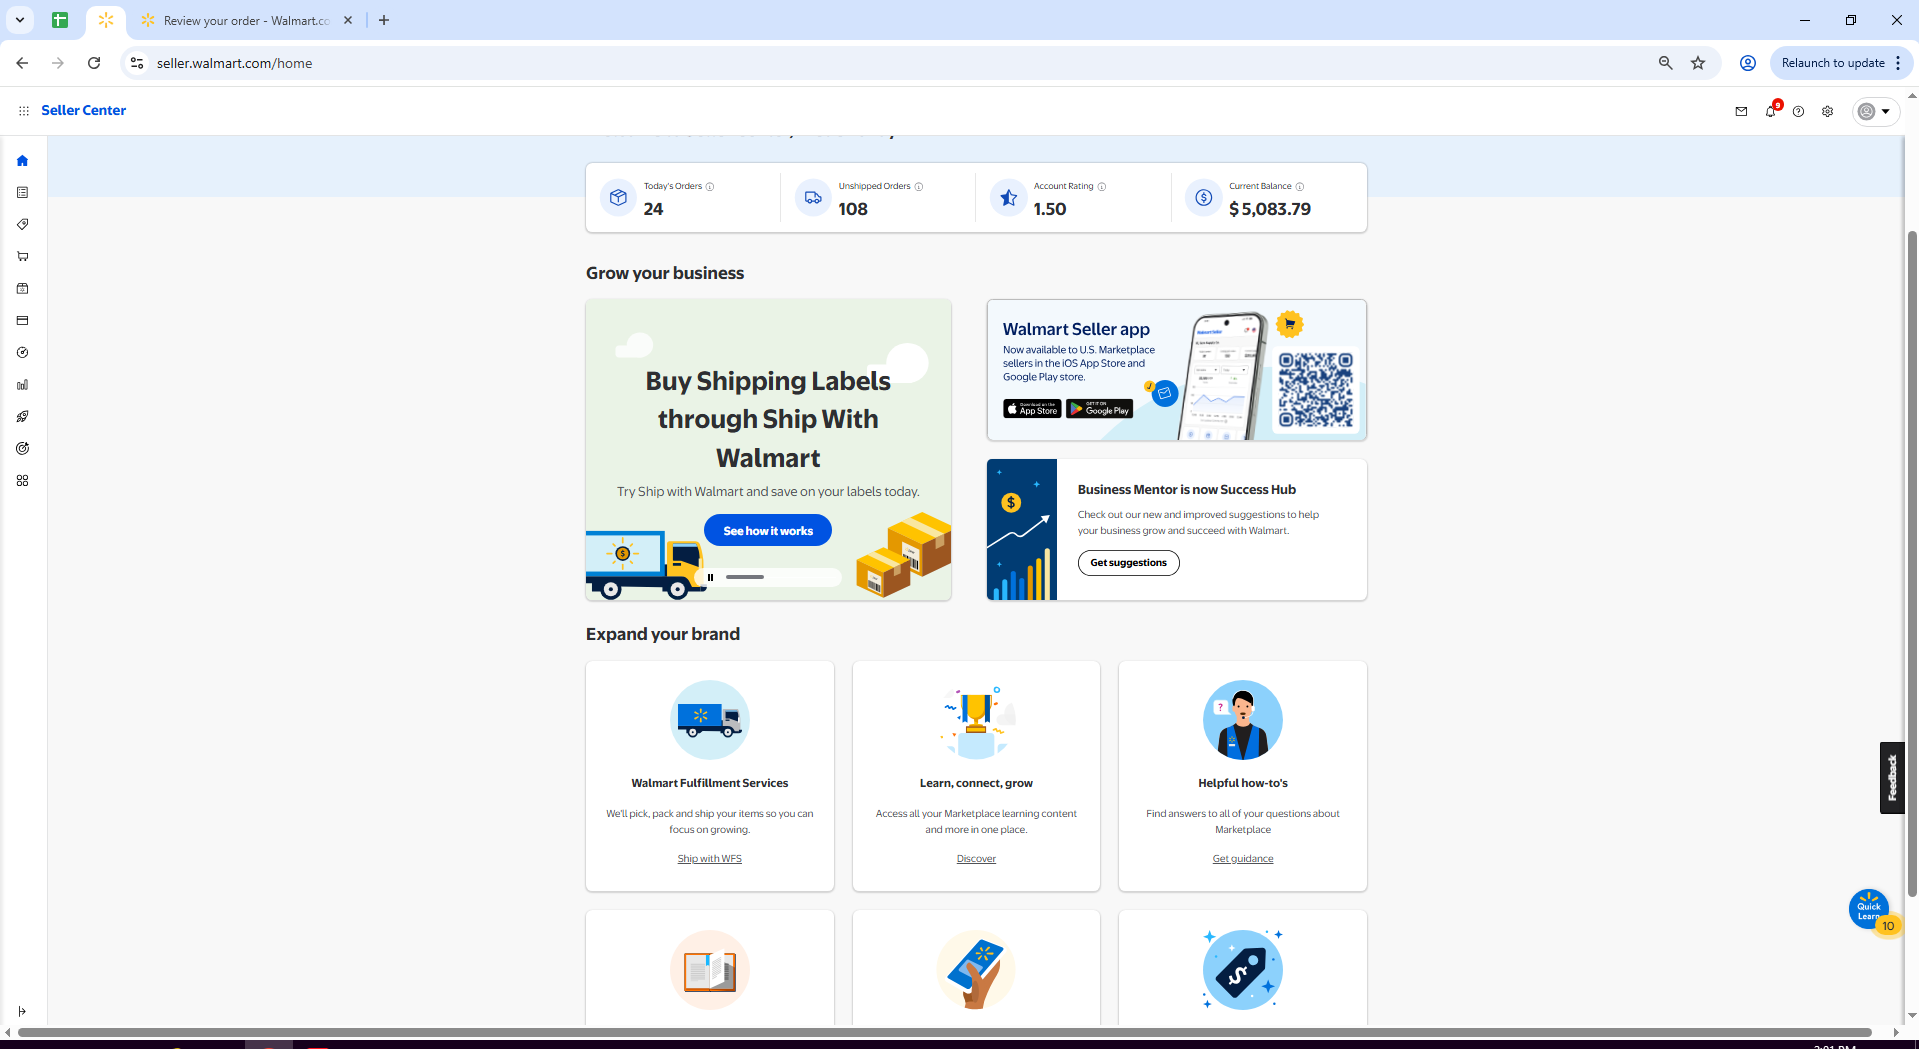Open the bar chart analytics sidebar icon
This screenshot has height=1049, width=1919.
point(22,385)
